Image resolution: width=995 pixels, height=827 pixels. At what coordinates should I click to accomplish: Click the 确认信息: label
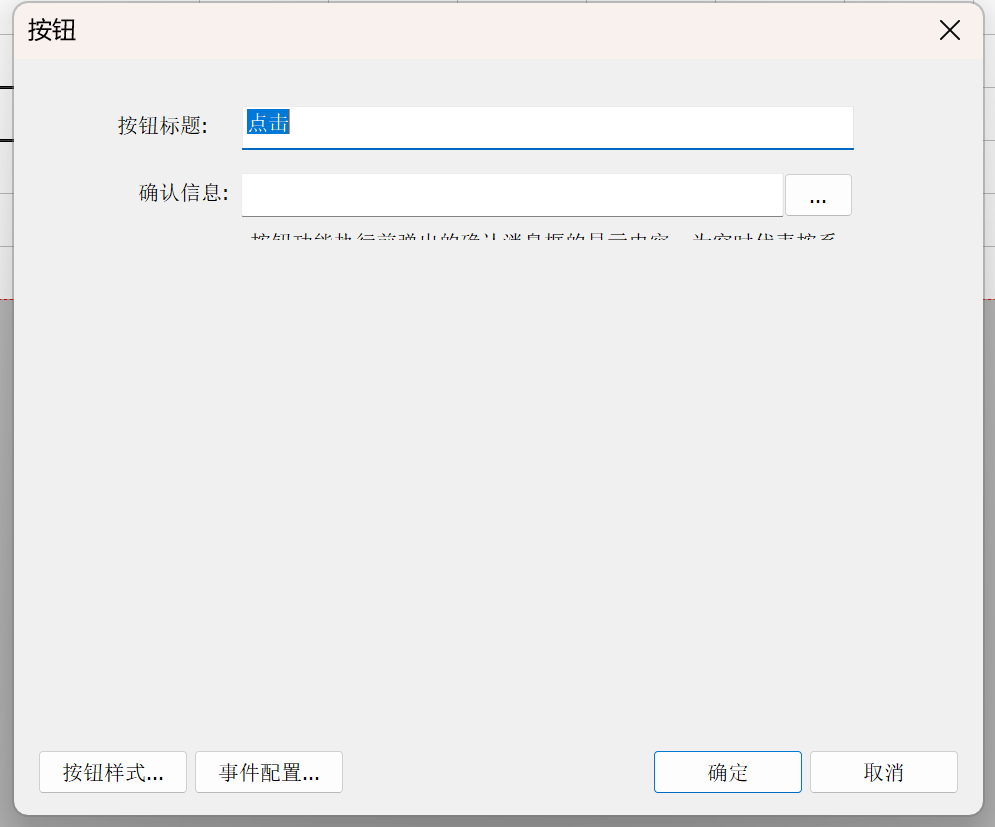coord(183,193)
